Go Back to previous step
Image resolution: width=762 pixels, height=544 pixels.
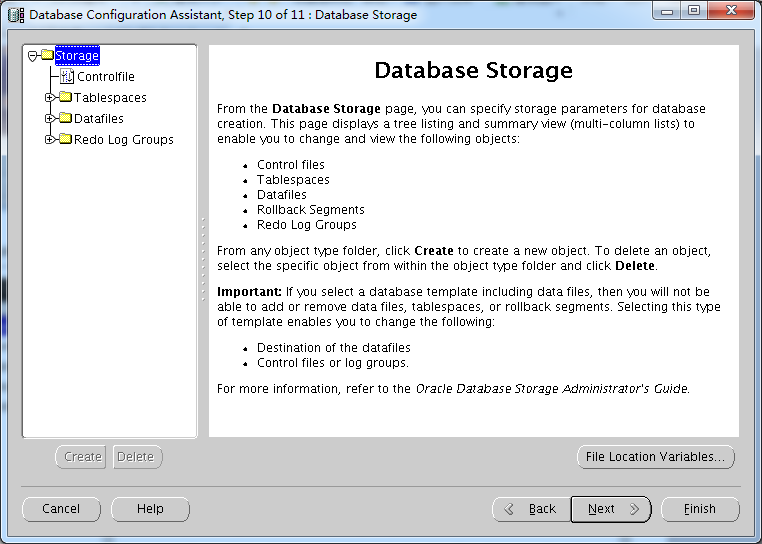pyautogui.click(x=531, y=509)
